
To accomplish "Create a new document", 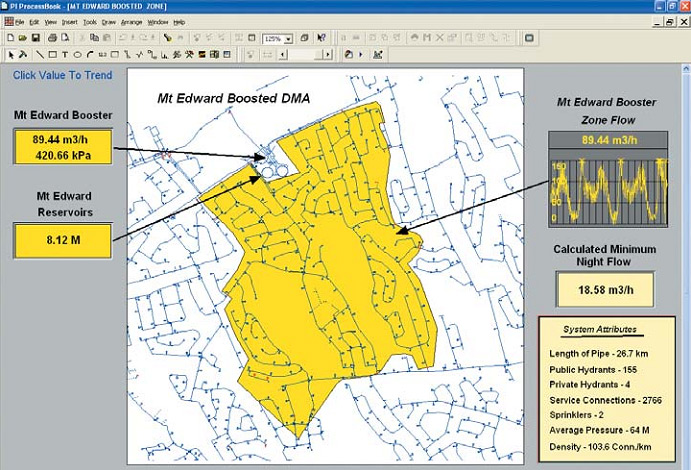I will tap(11, 38).
